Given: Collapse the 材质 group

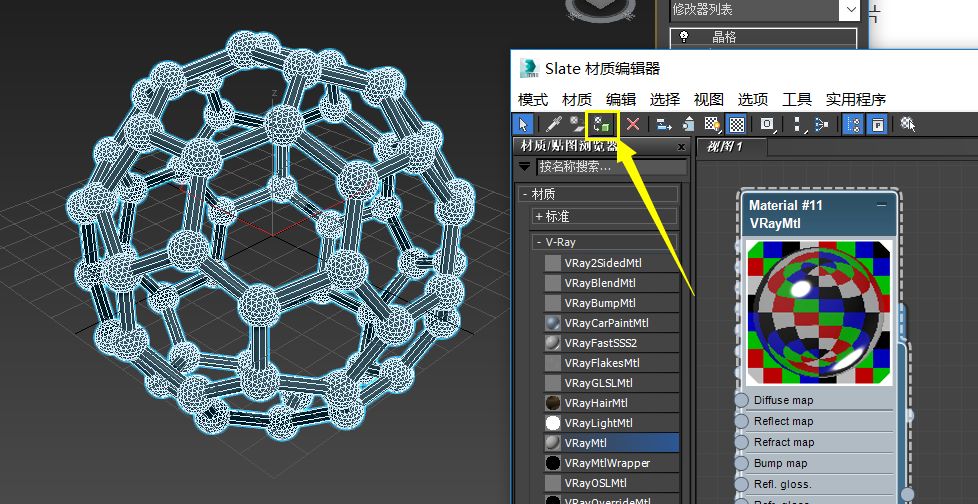Looking at the screenshot, I should [526, 195].
